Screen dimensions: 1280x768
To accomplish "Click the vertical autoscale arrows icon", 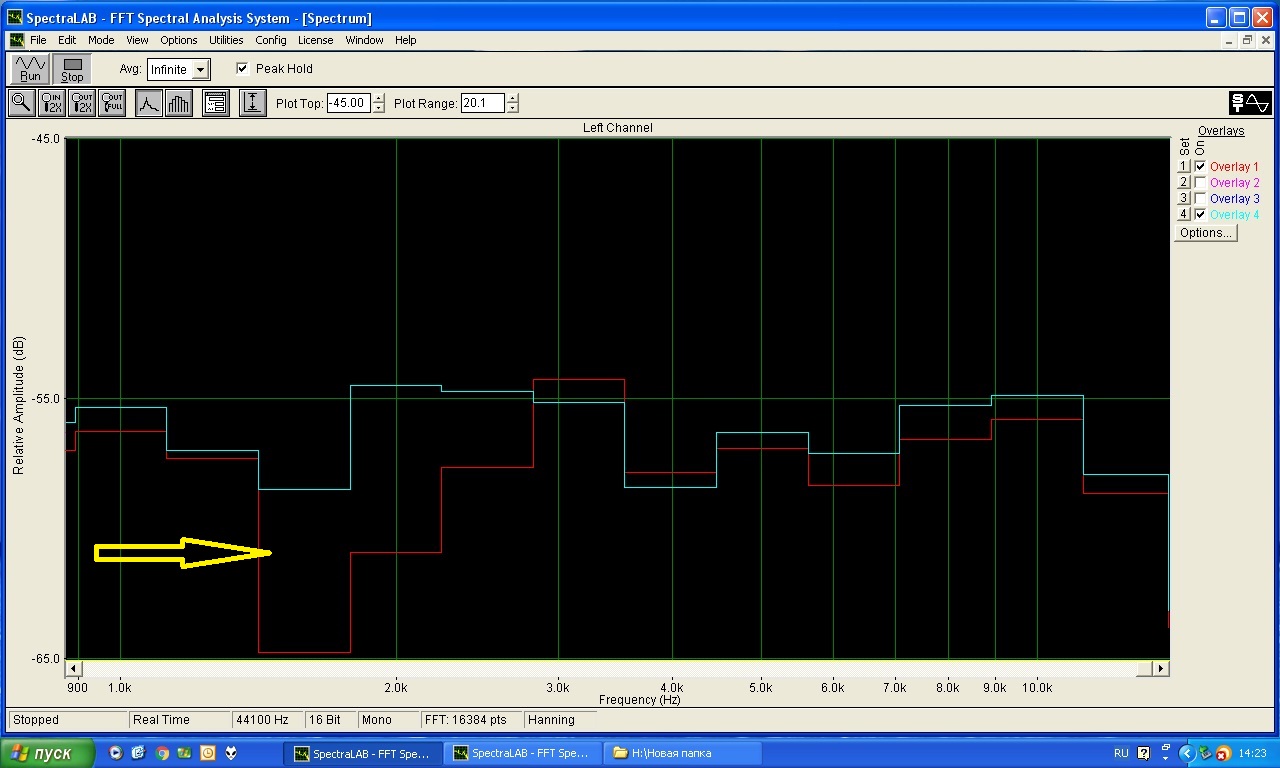I will tap(253, 103).
